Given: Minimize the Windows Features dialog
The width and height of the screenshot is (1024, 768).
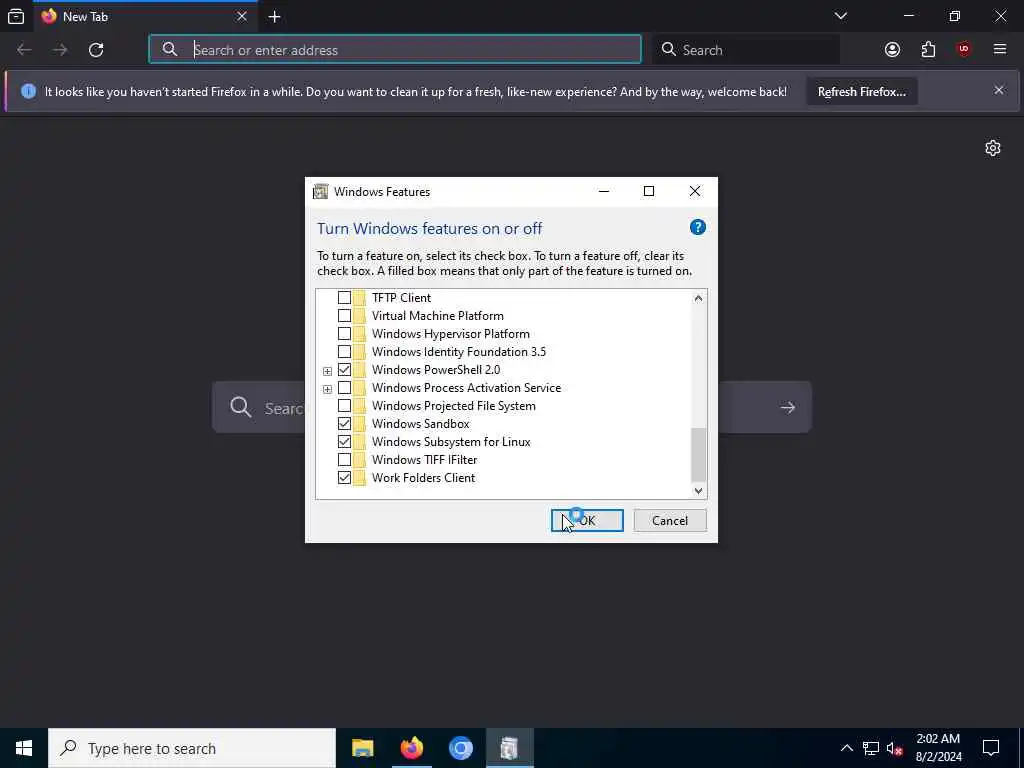Looking at the screenshot, I should tap(603, 191).
